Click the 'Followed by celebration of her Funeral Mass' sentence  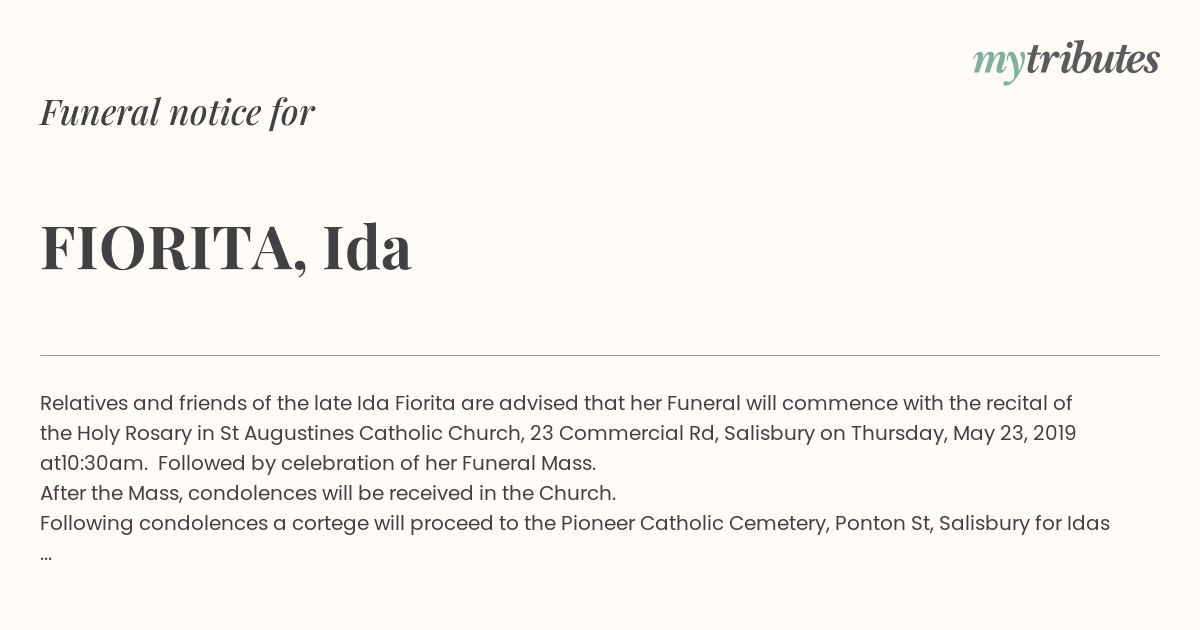tap(377, 463)
